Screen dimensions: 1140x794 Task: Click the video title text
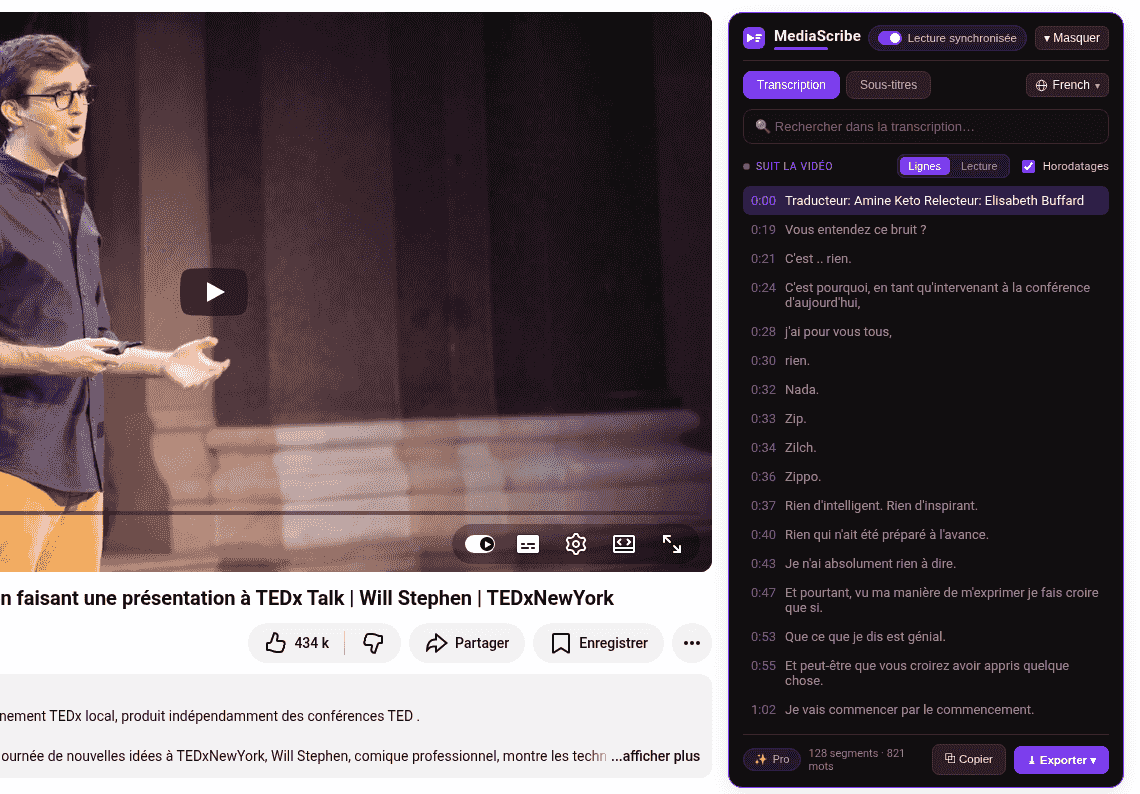tap(307, 598)
